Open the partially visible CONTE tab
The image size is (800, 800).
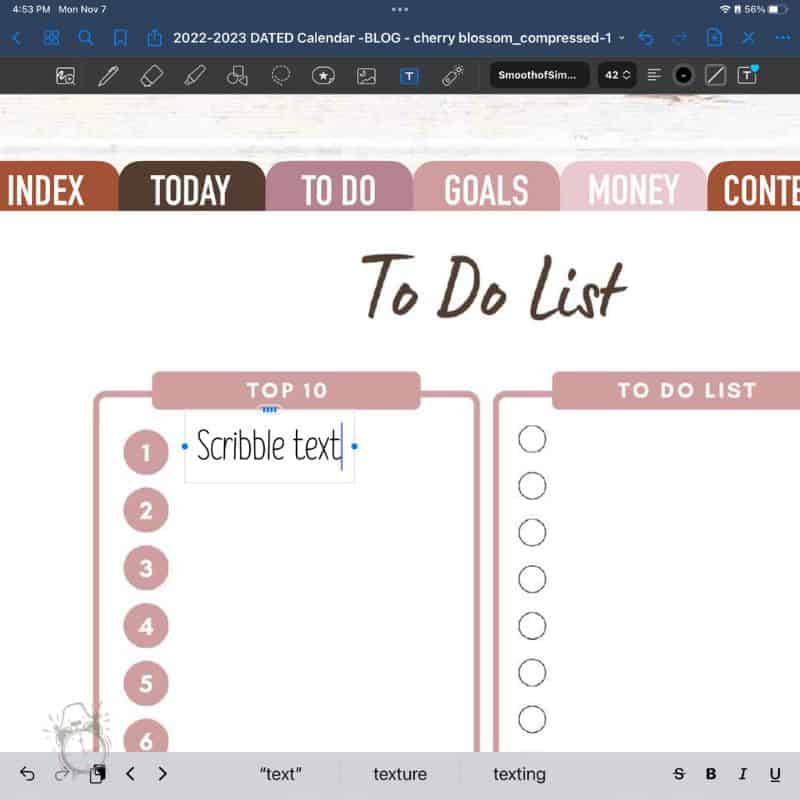coord(754,187)
